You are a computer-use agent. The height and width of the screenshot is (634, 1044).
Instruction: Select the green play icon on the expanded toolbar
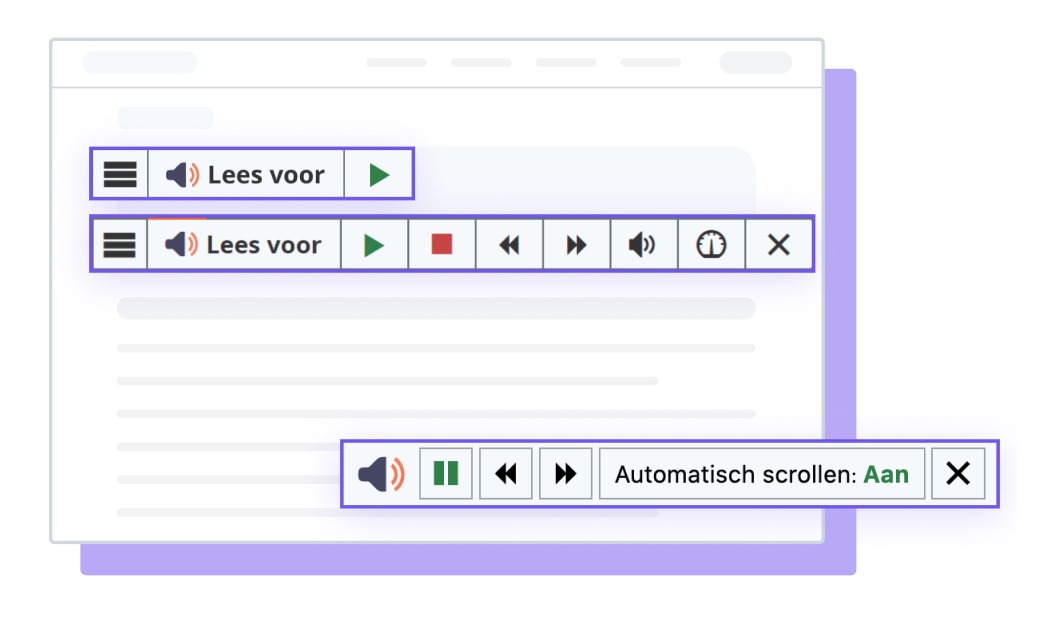[x=374, y=244]
